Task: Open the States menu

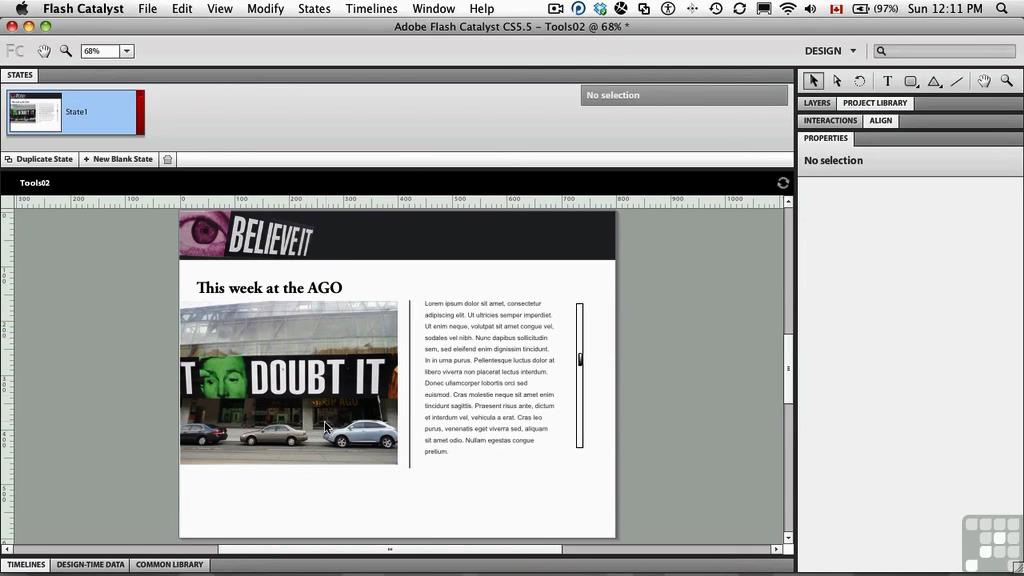Action: 314,8
